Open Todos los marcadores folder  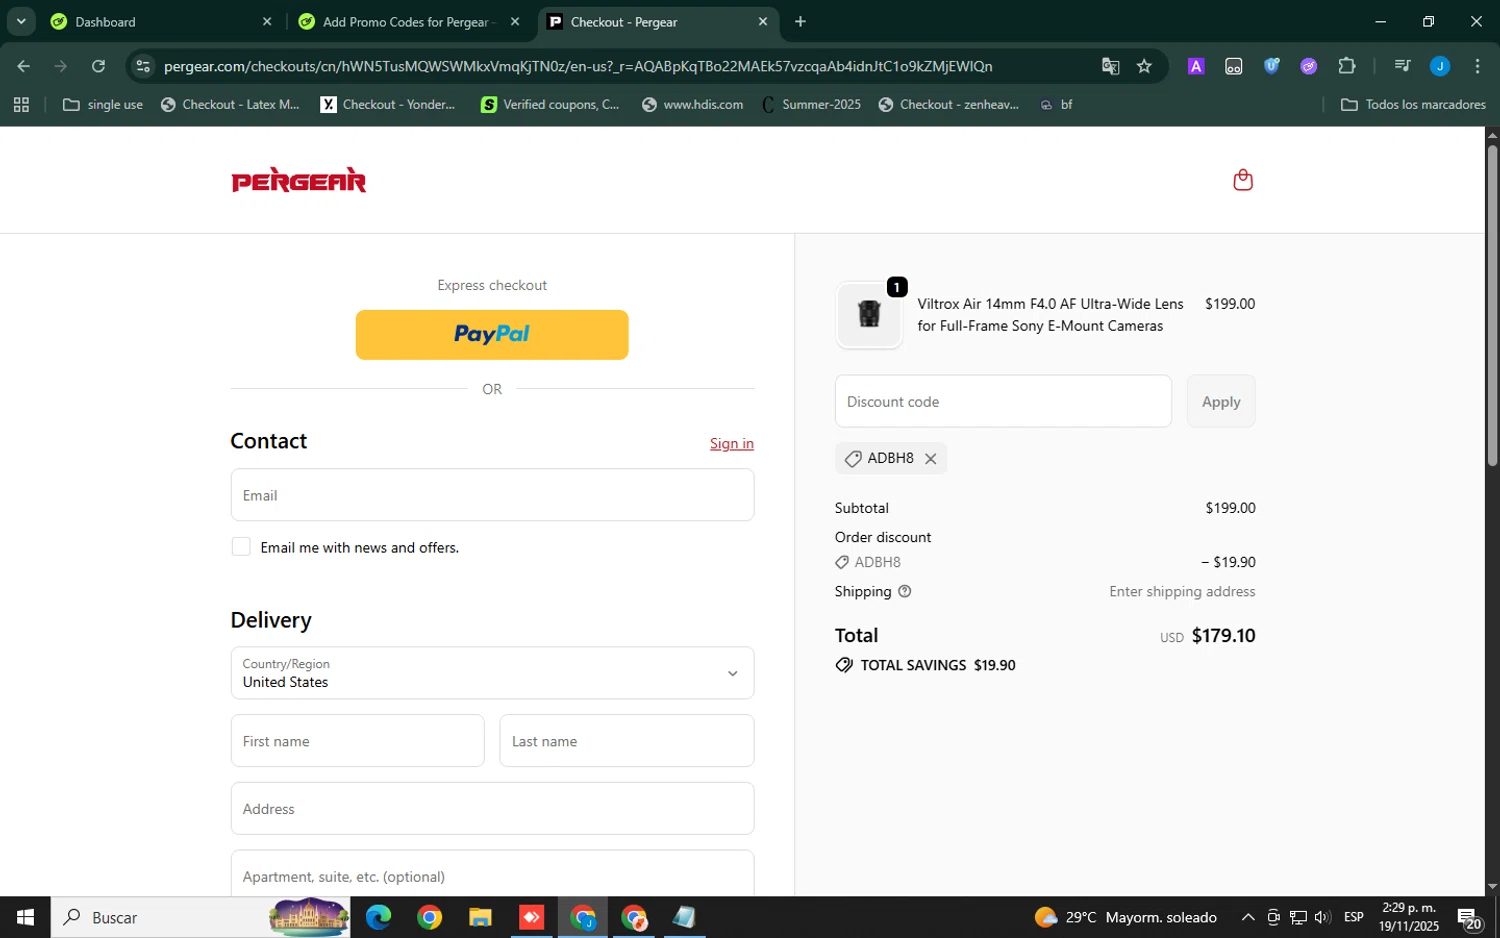pyautogui.click(x=1413, y=105)
